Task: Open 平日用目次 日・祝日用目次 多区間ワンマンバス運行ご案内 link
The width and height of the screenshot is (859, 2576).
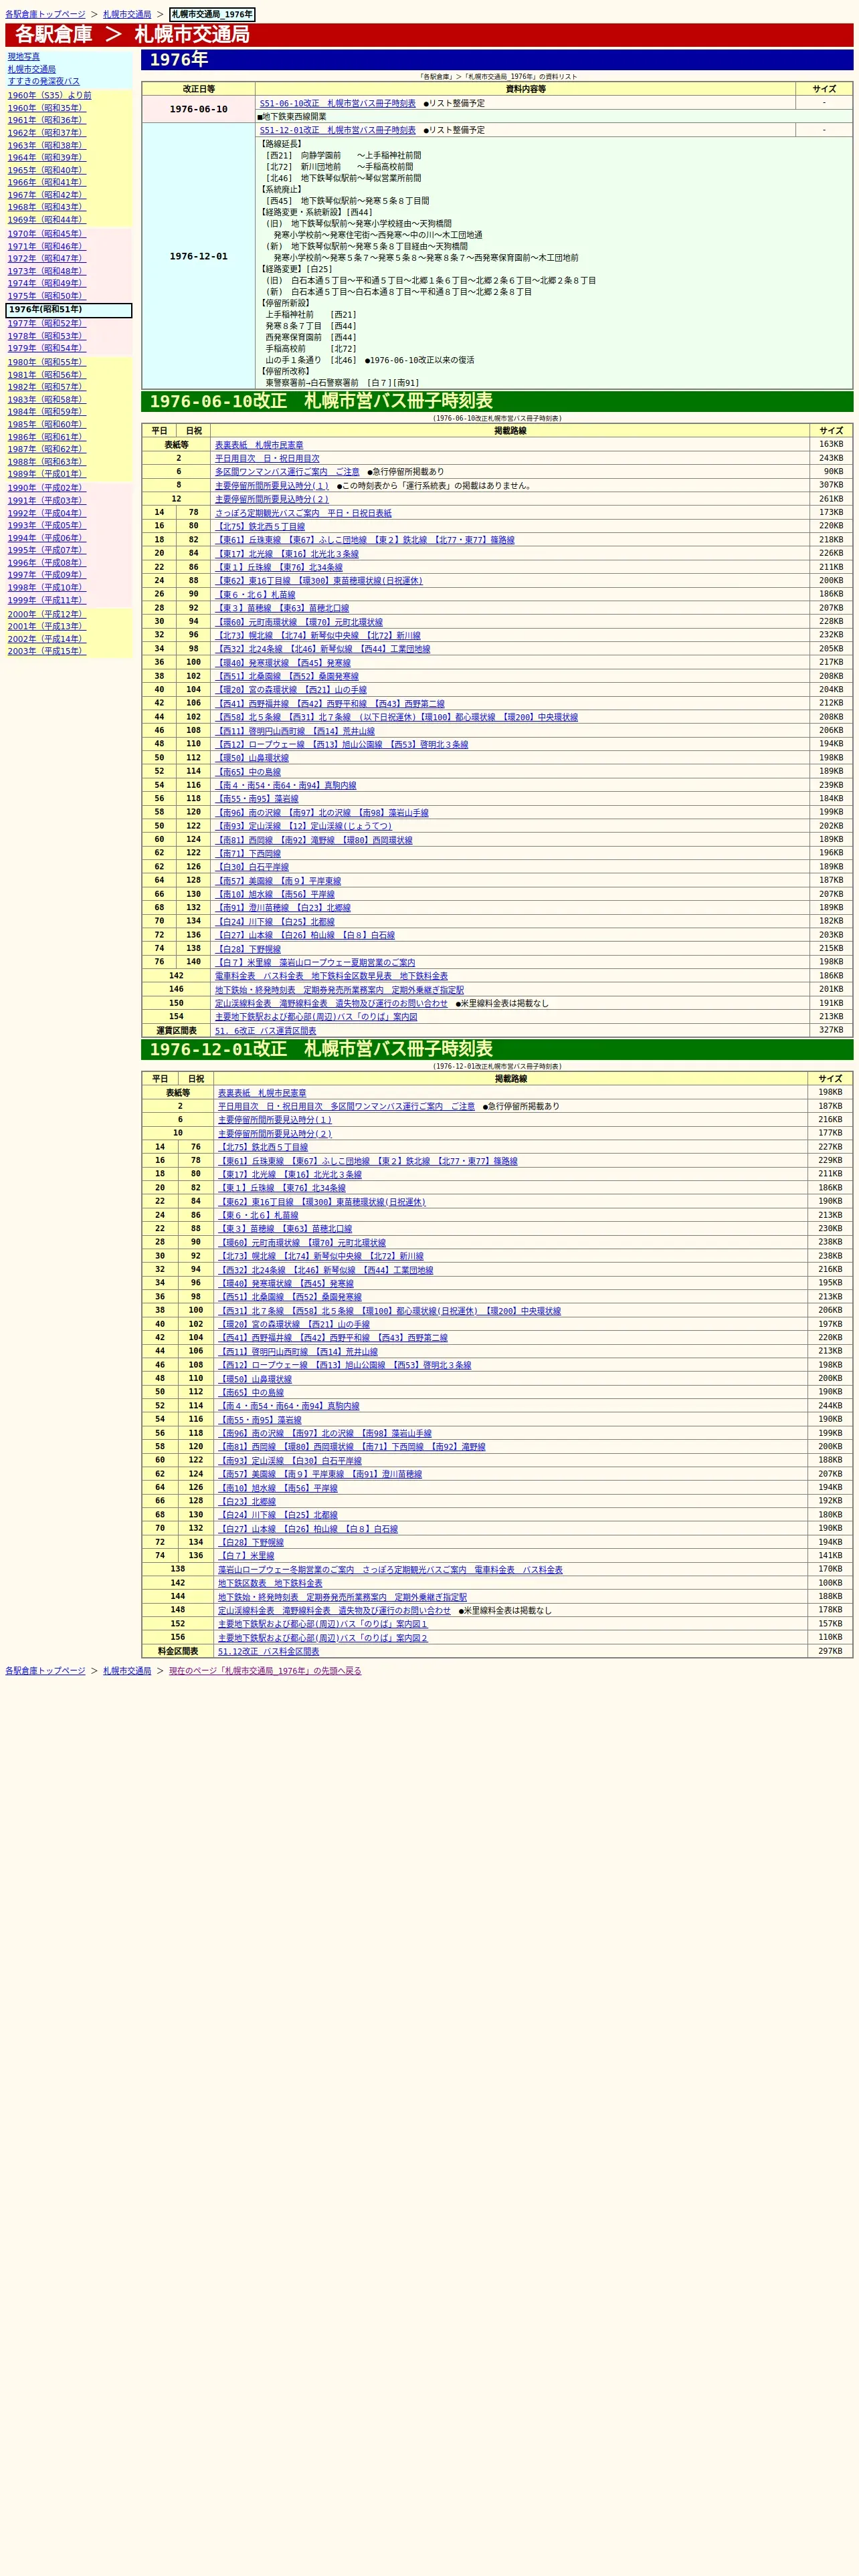Action: (x=346, y=1107)
